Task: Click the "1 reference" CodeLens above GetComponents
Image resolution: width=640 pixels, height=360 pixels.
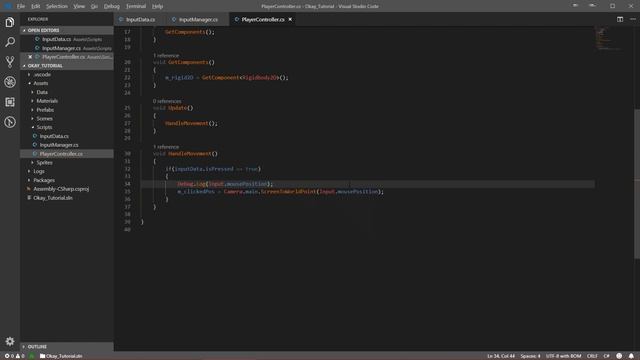Action: 166,55
